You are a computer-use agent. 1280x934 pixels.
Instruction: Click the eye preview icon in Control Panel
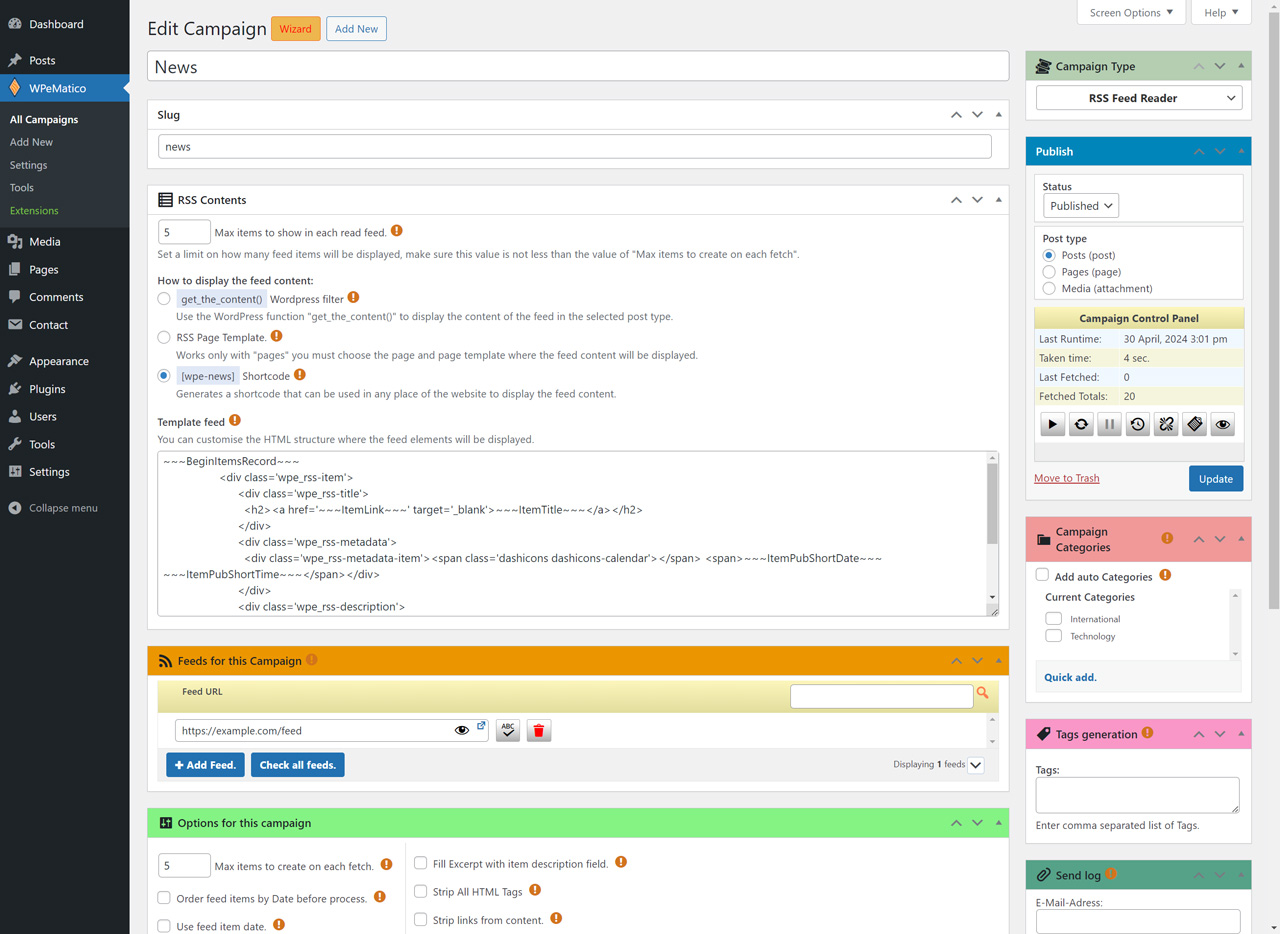(x=1223, y=425)
